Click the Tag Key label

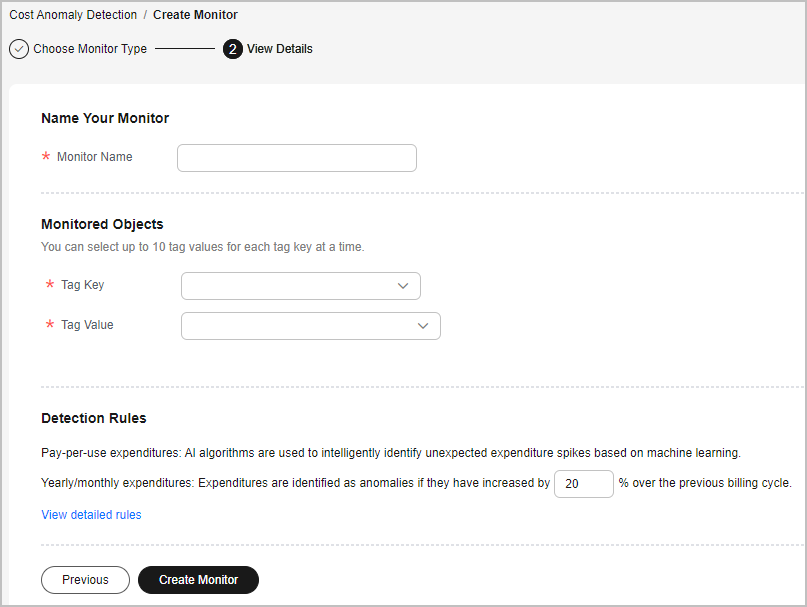82,285
